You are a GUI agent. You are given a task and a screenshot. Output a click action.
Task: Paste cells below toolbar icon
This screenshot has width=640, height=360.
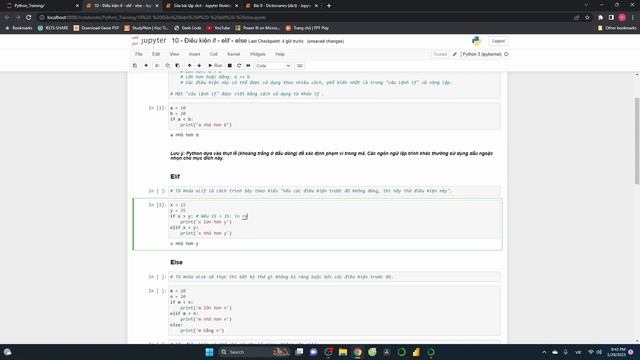click(x=178, y=66)
